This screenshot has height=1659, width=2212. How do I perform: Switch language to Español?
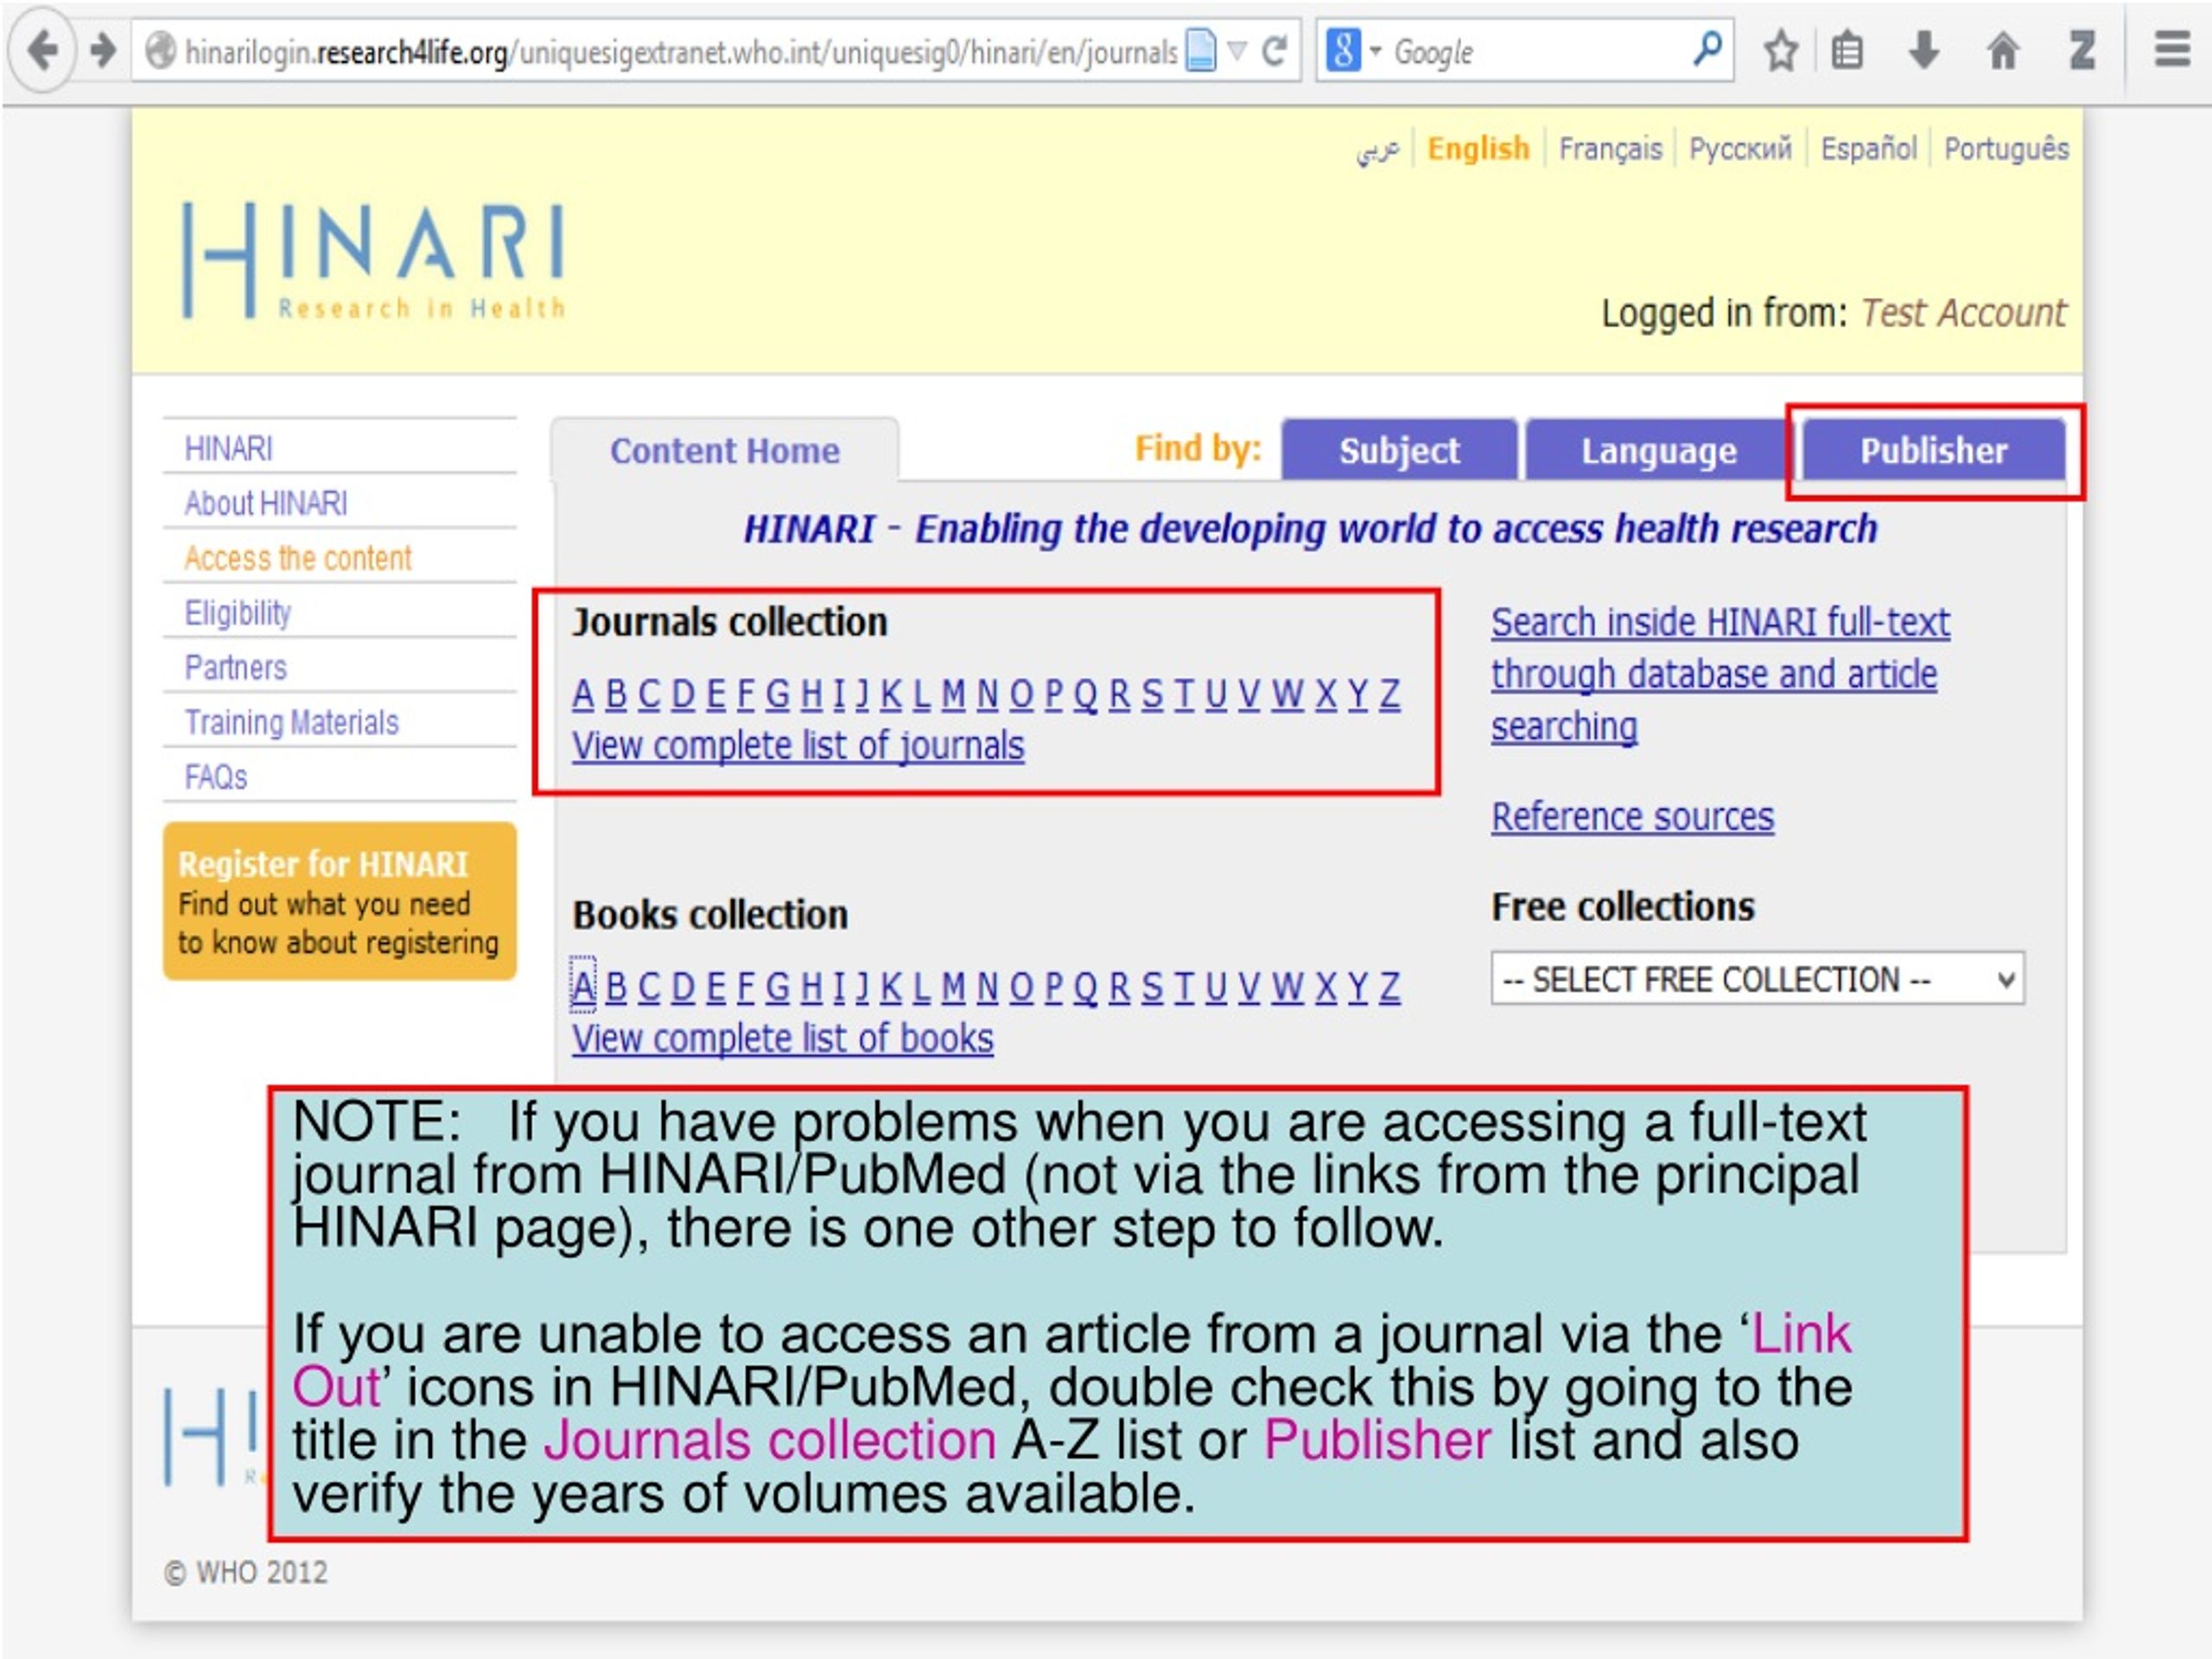pyautogui.click(x=1868, y=149)
